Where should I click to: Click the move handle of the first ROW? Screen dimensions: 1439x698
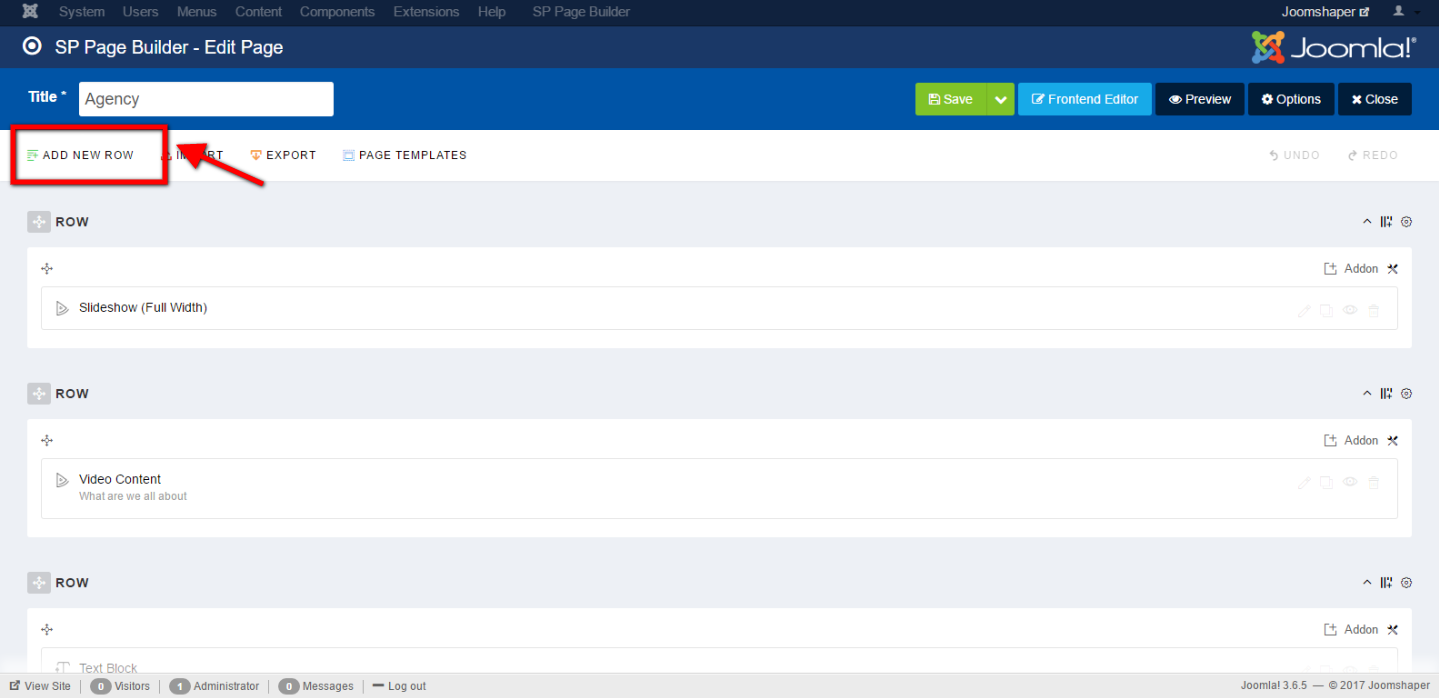[x=39, y=222]
